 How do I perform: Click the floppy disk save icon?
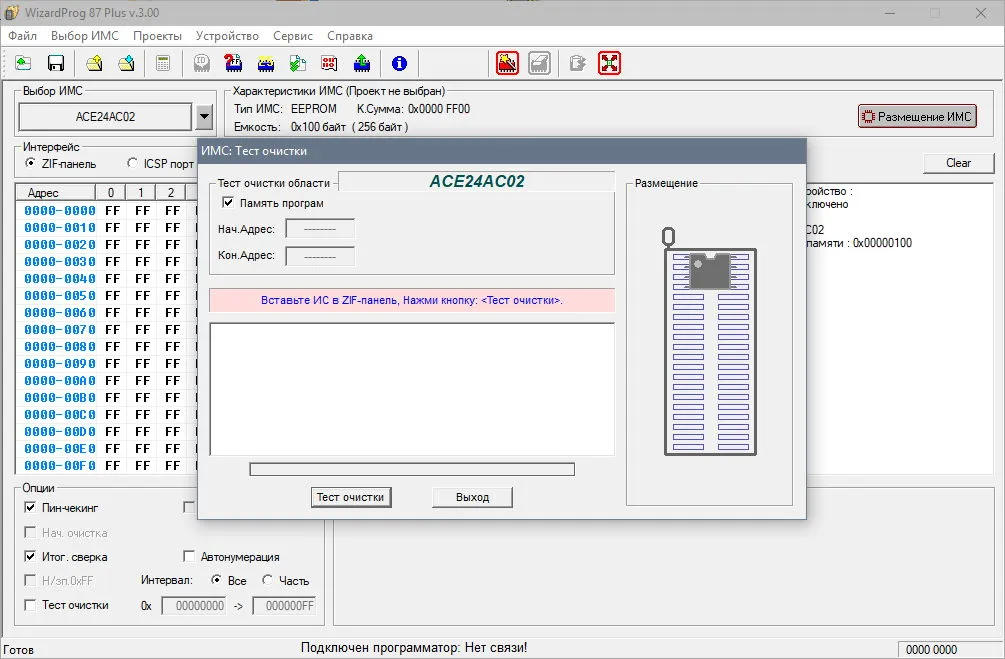[x=56, y=63]
